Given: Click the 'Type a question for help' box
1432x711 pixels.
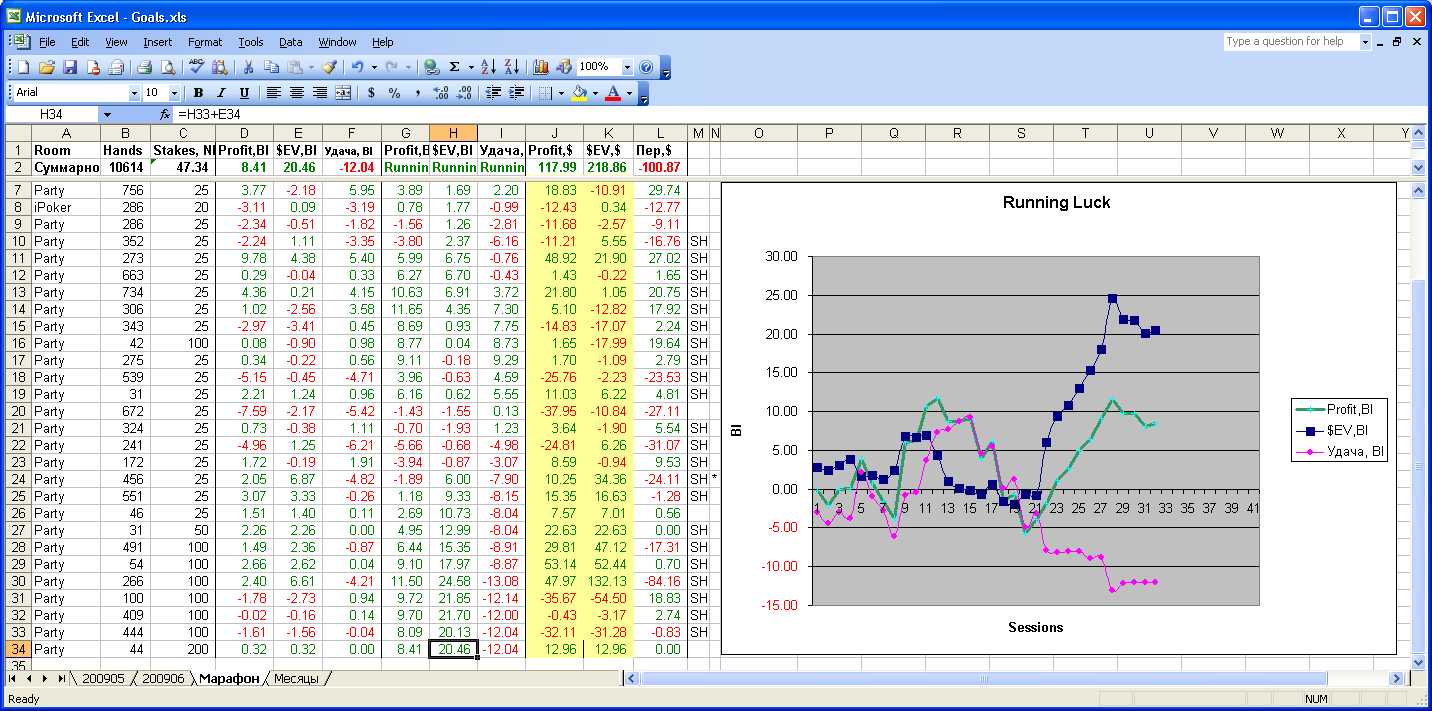Looking at the screenshot, I should pos(1290,42).
